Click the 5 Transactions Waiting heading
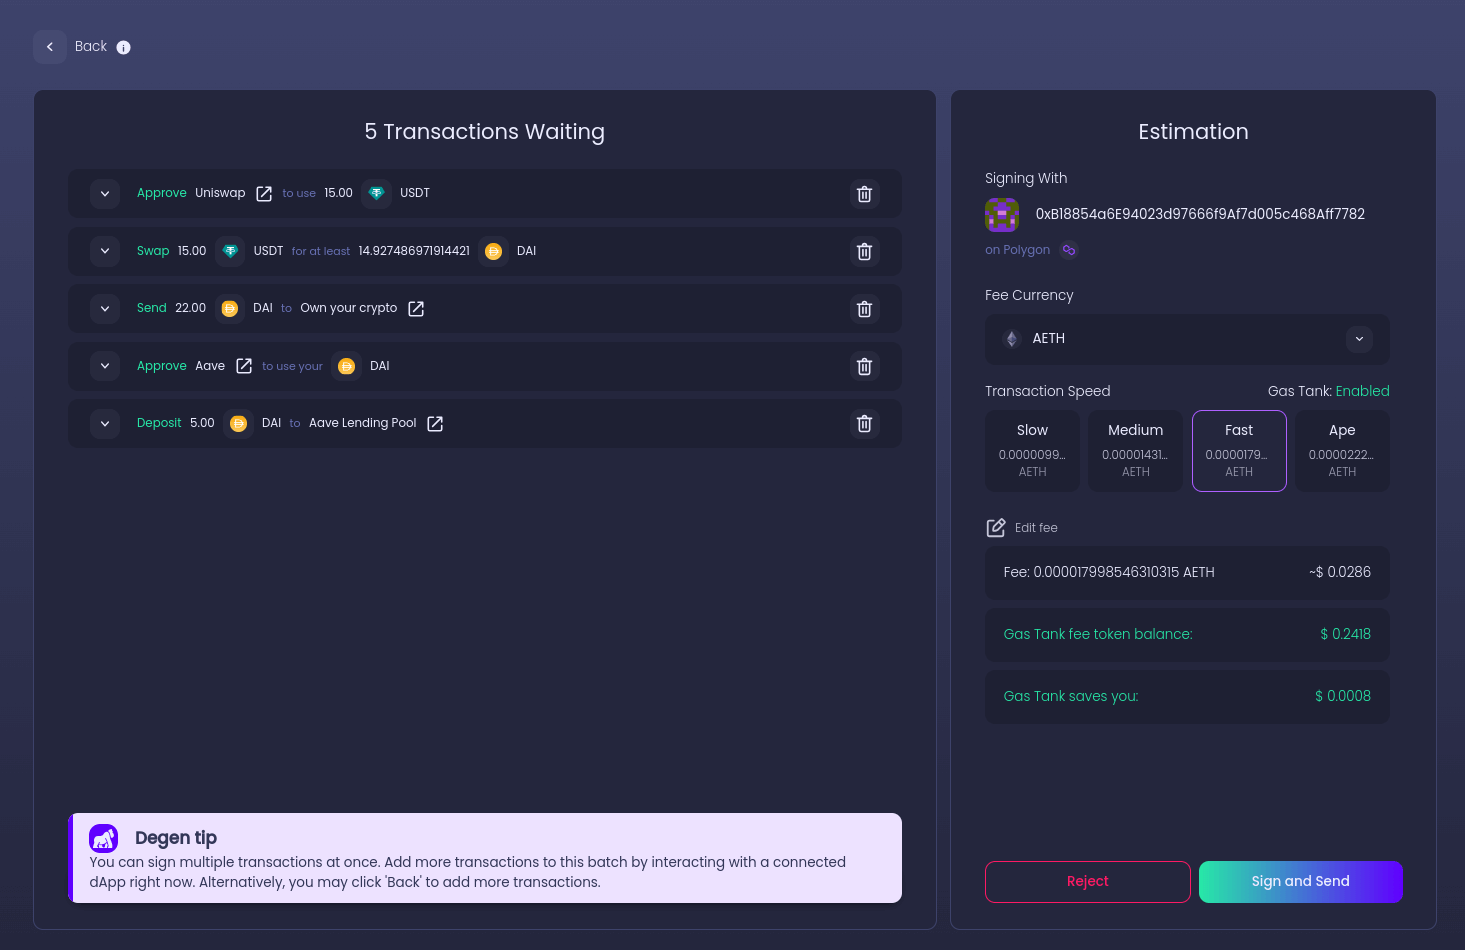1465x950 pixels. point(484,131)
